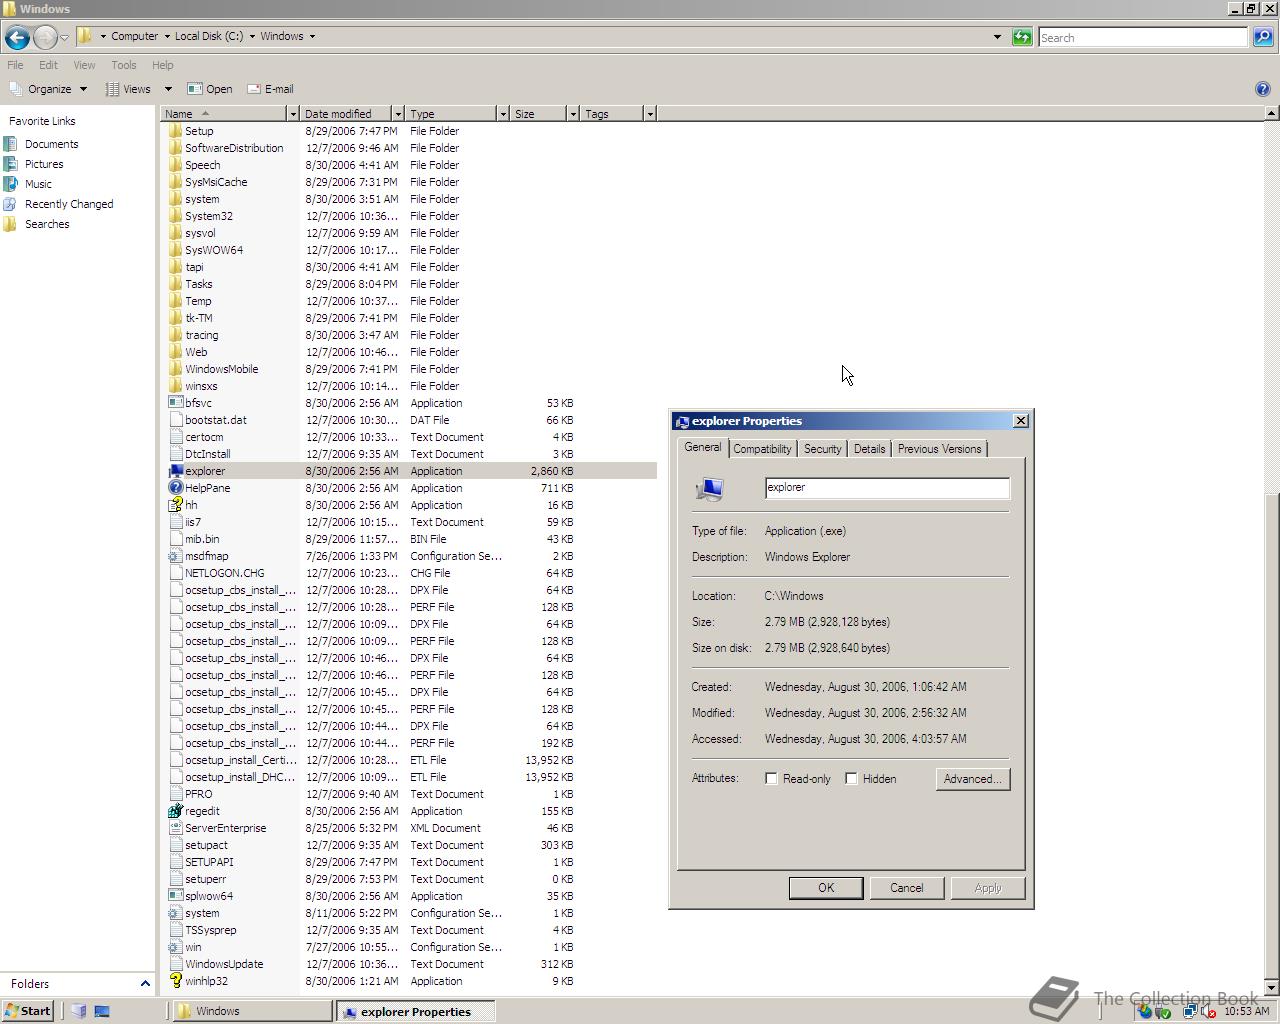Select the ServerEnterprise XML document icon

click(x=176, y=828)
